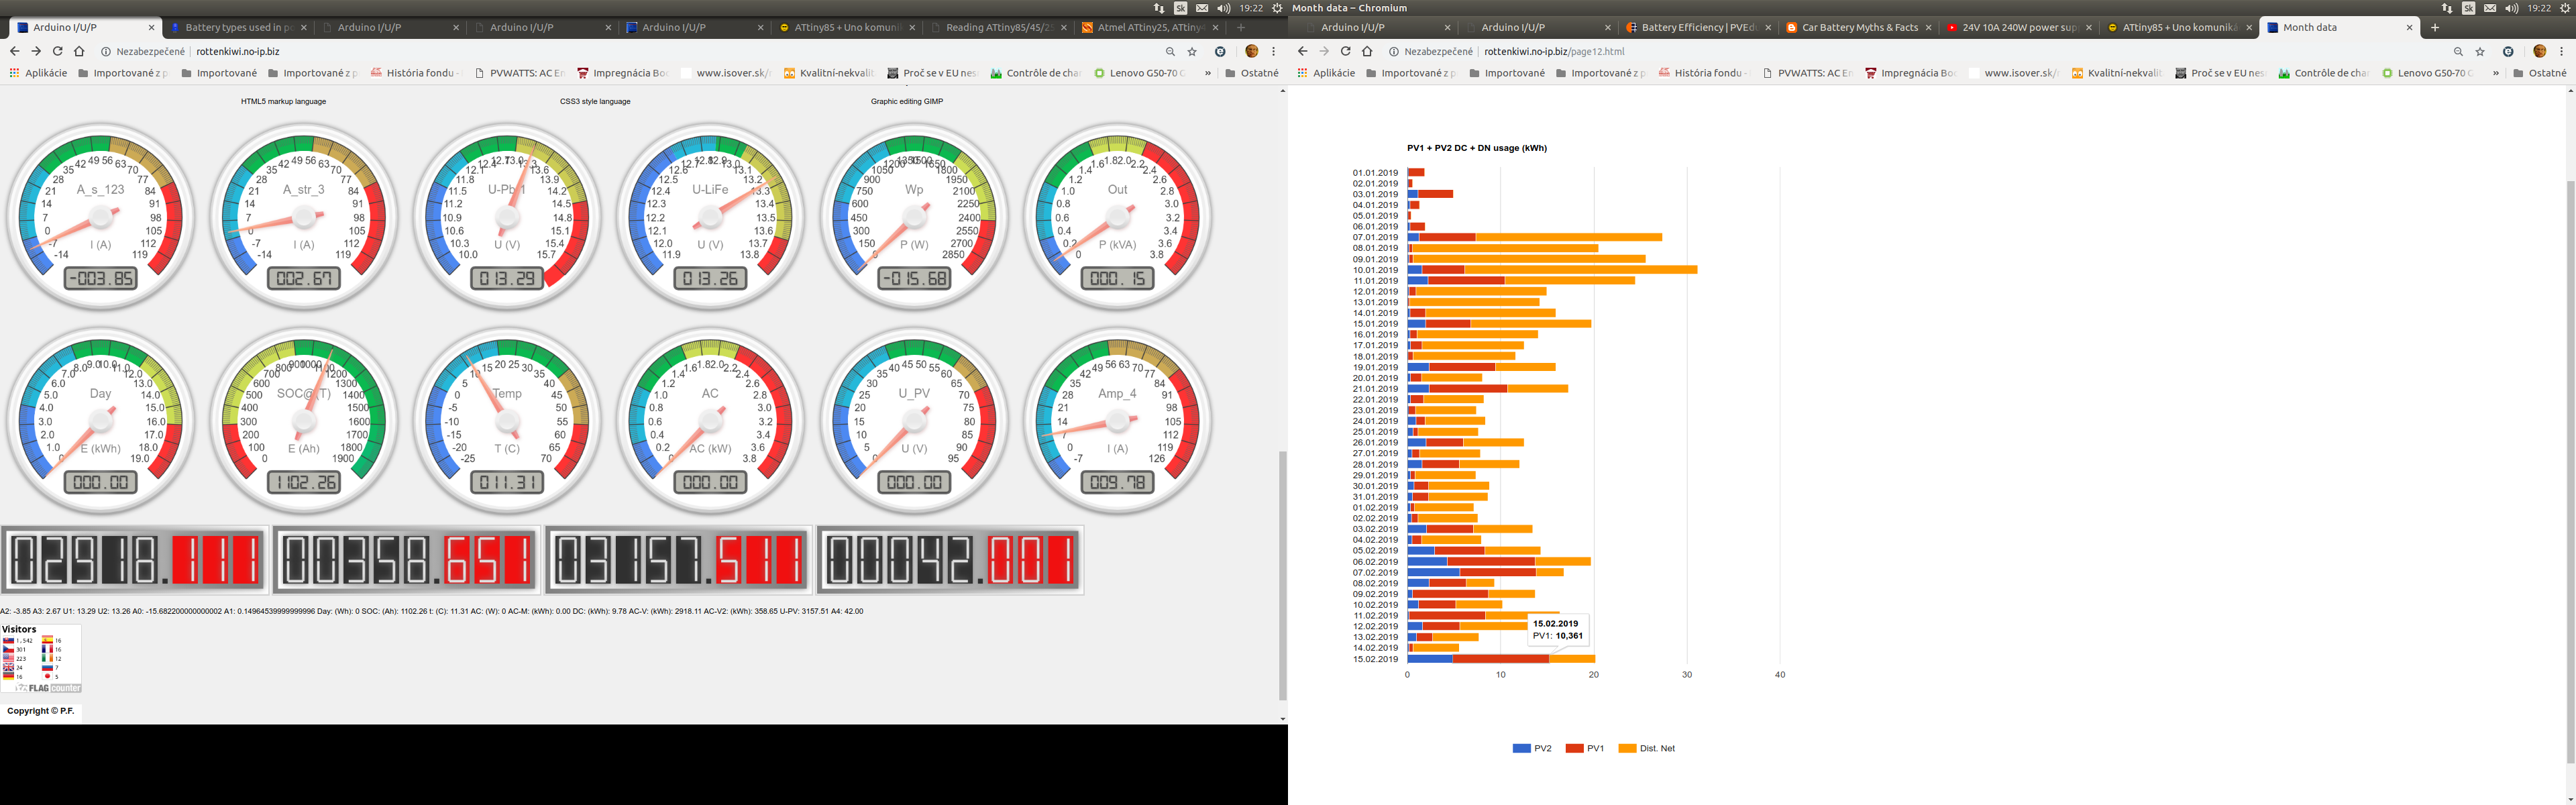
Task: Click the 15.02.2019 red PV1 bar segment
Action: click(1500, 659)
